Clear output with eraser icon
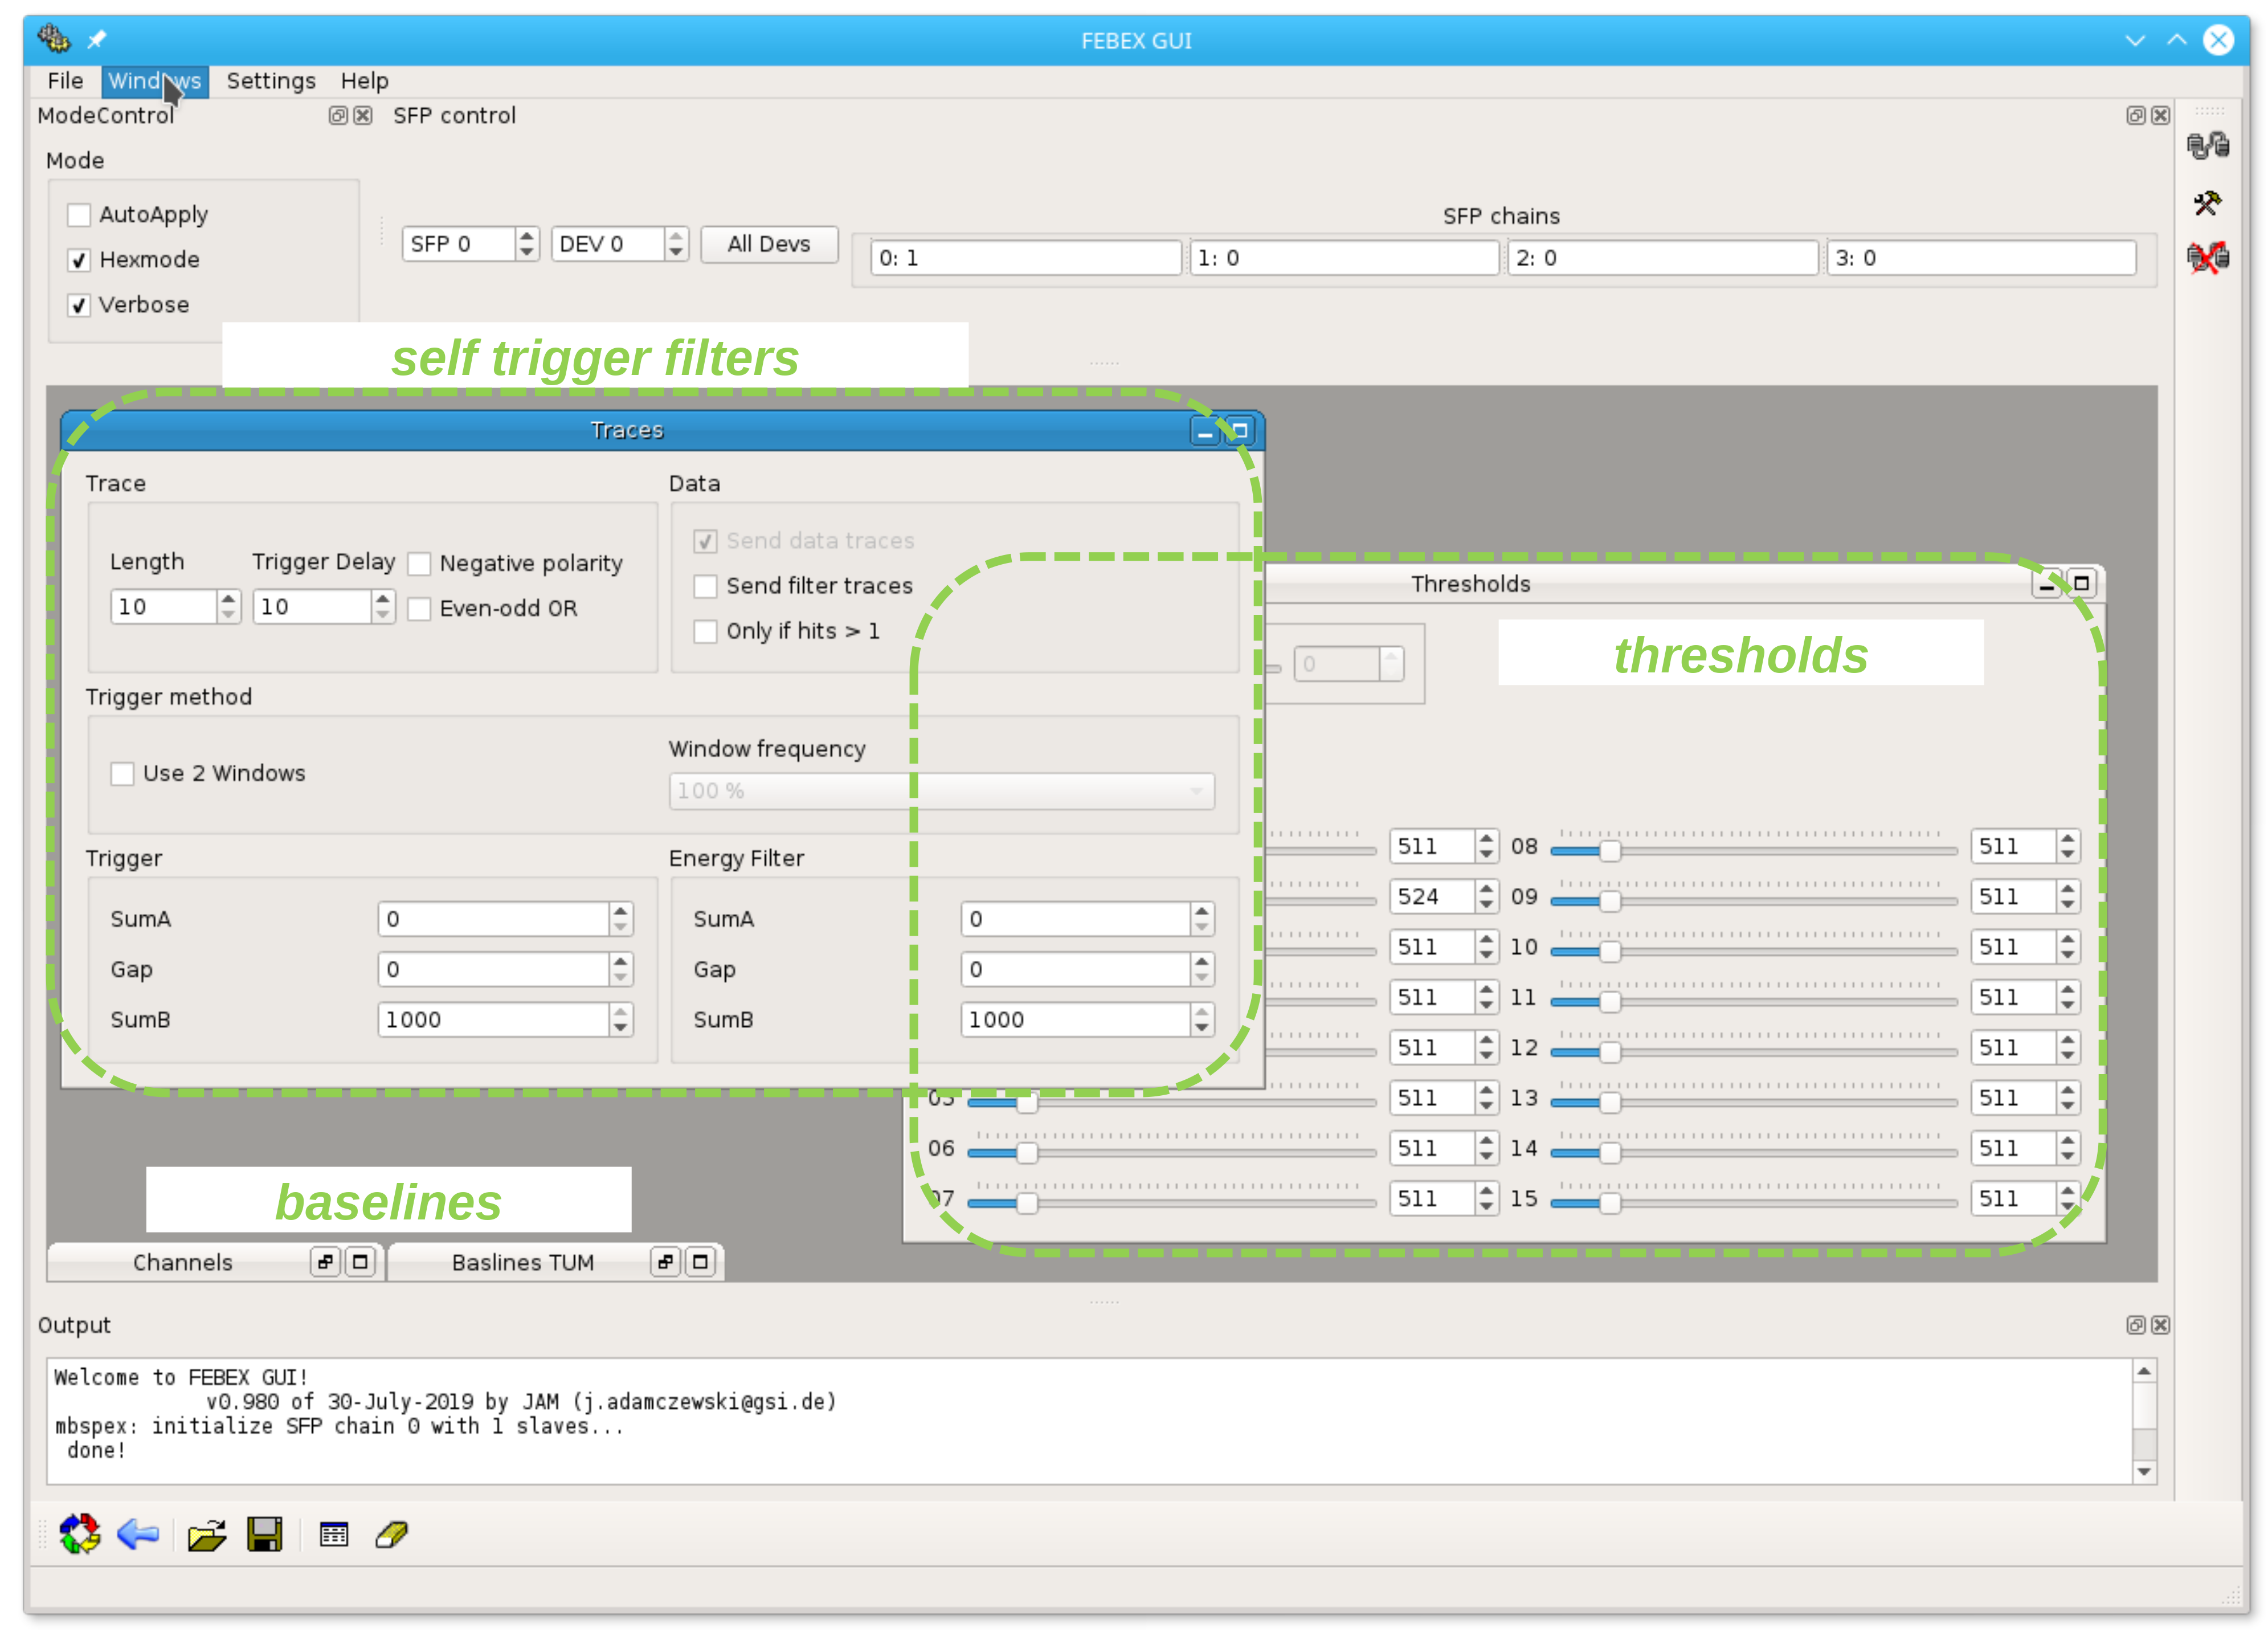Screen dimensions: 2268x1636 coord(392,1534)
